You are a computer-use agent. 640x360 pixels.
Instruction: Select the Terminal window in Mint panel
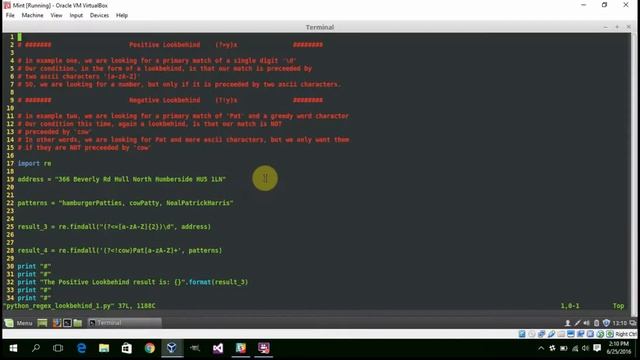[x=124, y=323]
